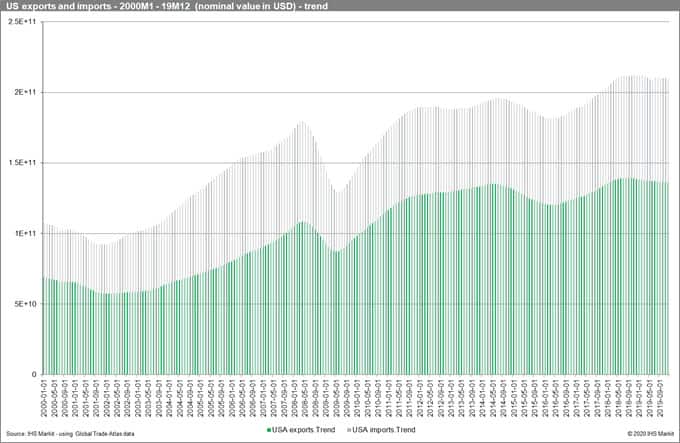Click the exports trough in 2009 dip
Viewport: 680px width, 443px height.
[338, 254]
